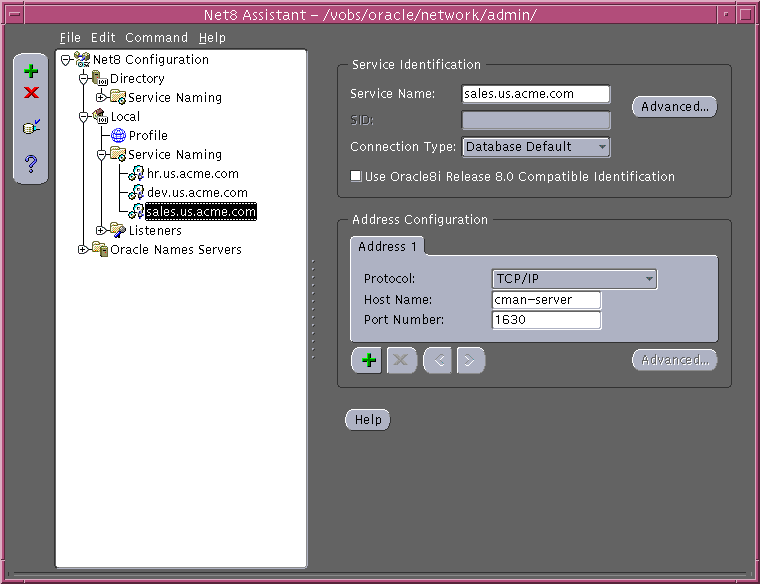Open the Protocol TCP/IP dropdown
760x584 pixels.
point(574,279)
